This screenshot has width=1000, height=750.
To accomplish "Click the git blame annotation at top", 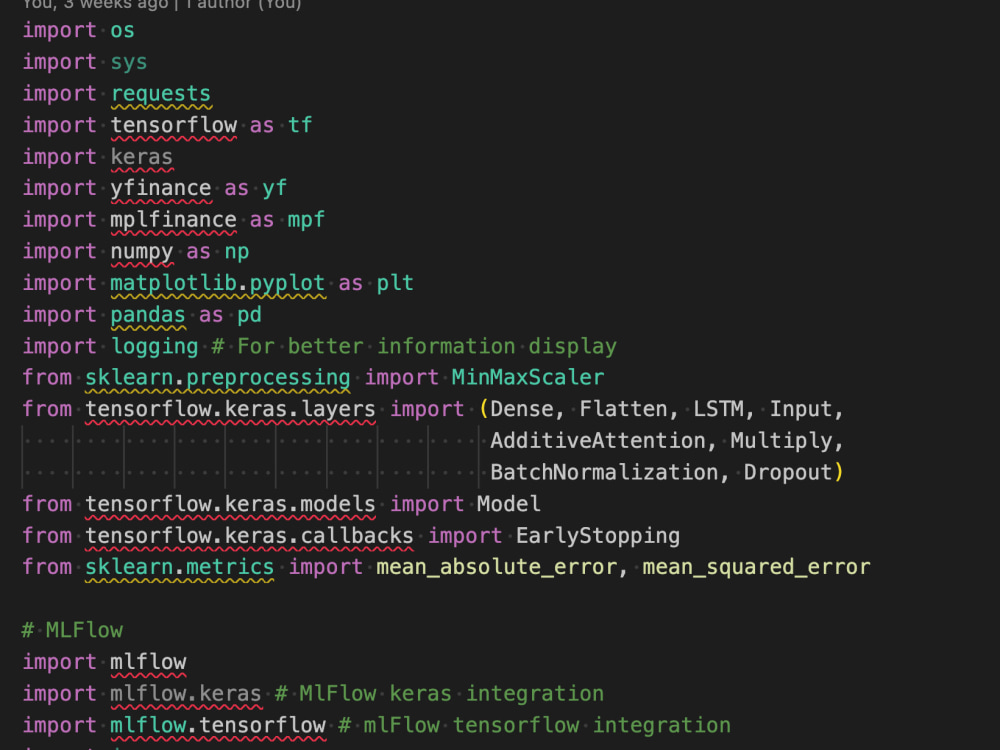I will [162, 4].
